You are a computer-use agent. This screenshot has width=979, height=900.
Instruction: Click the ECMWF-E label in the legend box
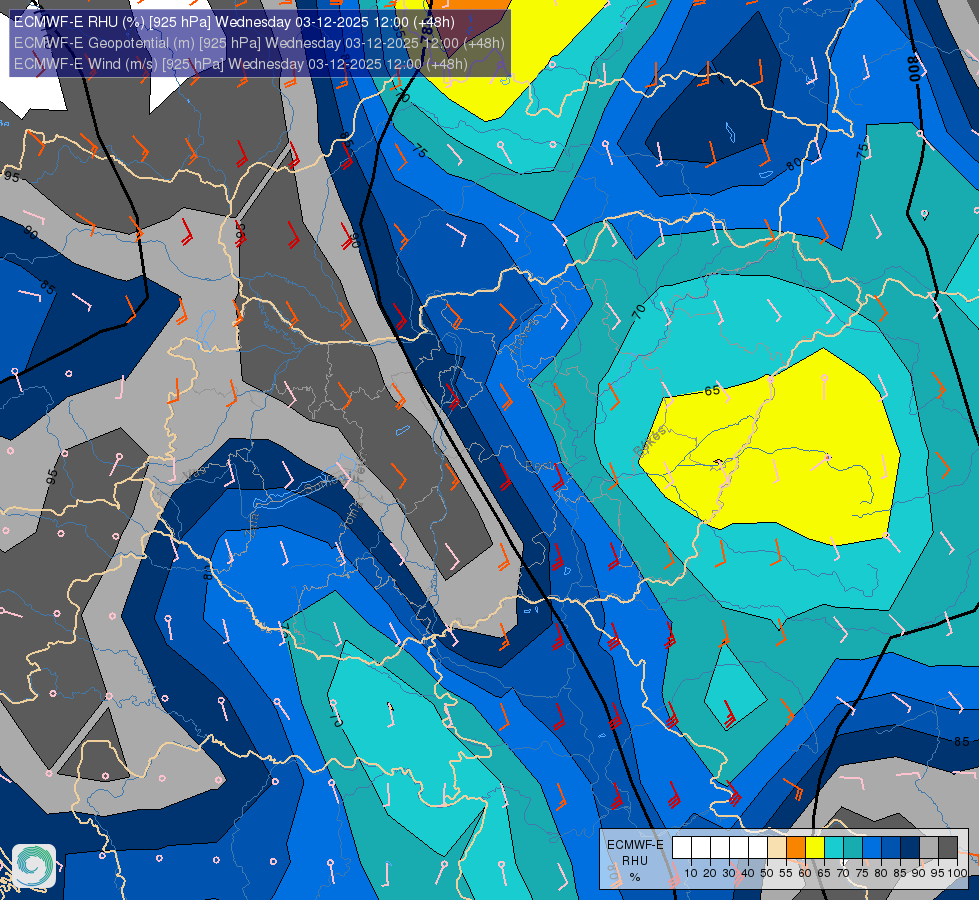(635, 844)
